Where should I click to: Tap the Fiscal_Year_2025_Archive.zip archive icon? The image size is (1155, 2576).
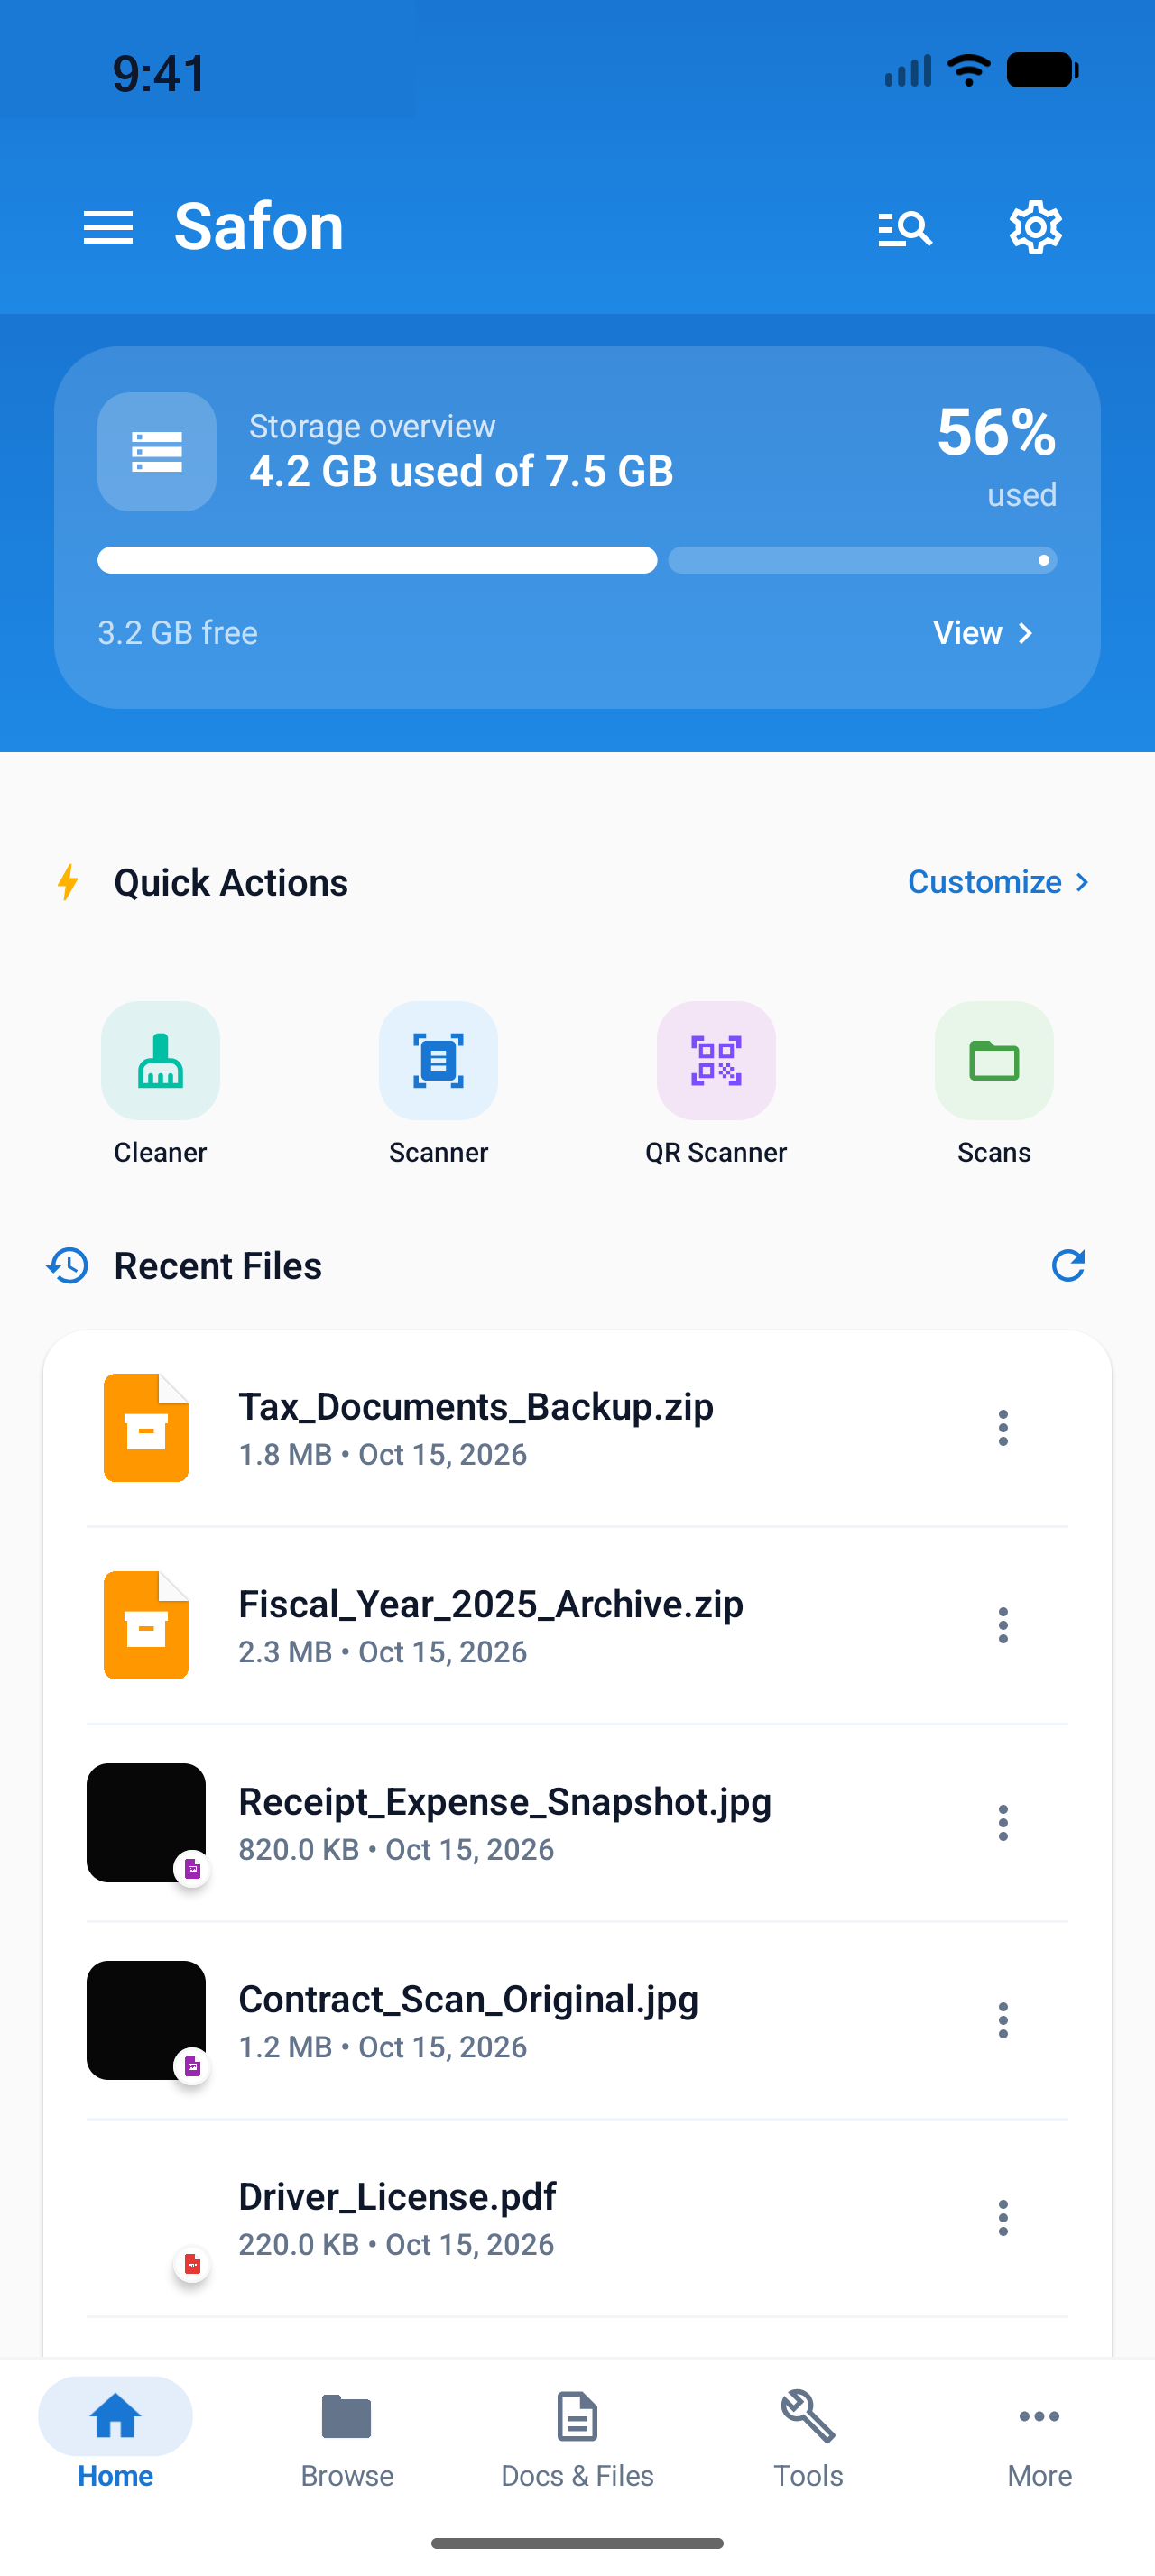[x=146, y=1625]
